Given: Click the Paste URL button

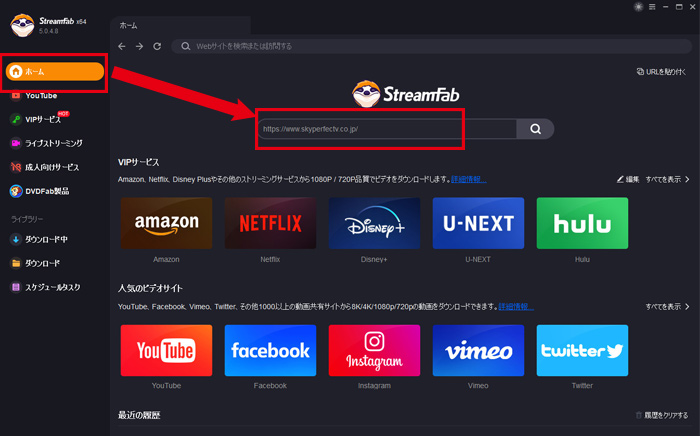Looking at the screenshot, I should tap(661, 71).
